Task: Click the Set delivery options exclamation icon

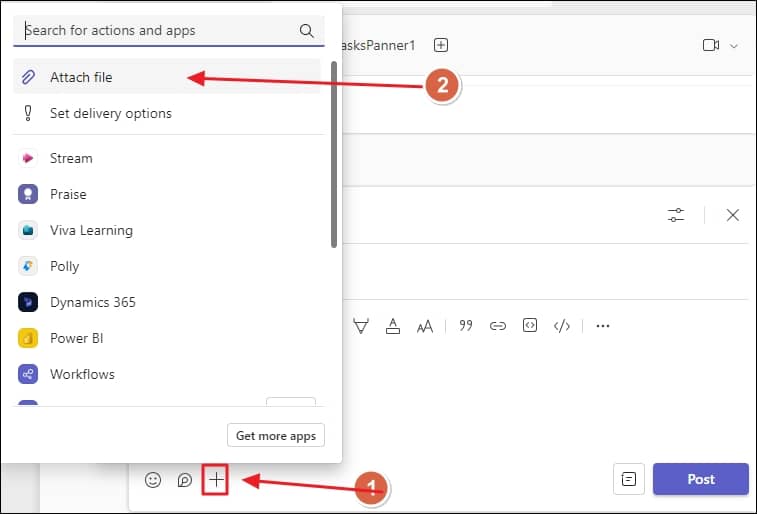Action: click(28, 113)
